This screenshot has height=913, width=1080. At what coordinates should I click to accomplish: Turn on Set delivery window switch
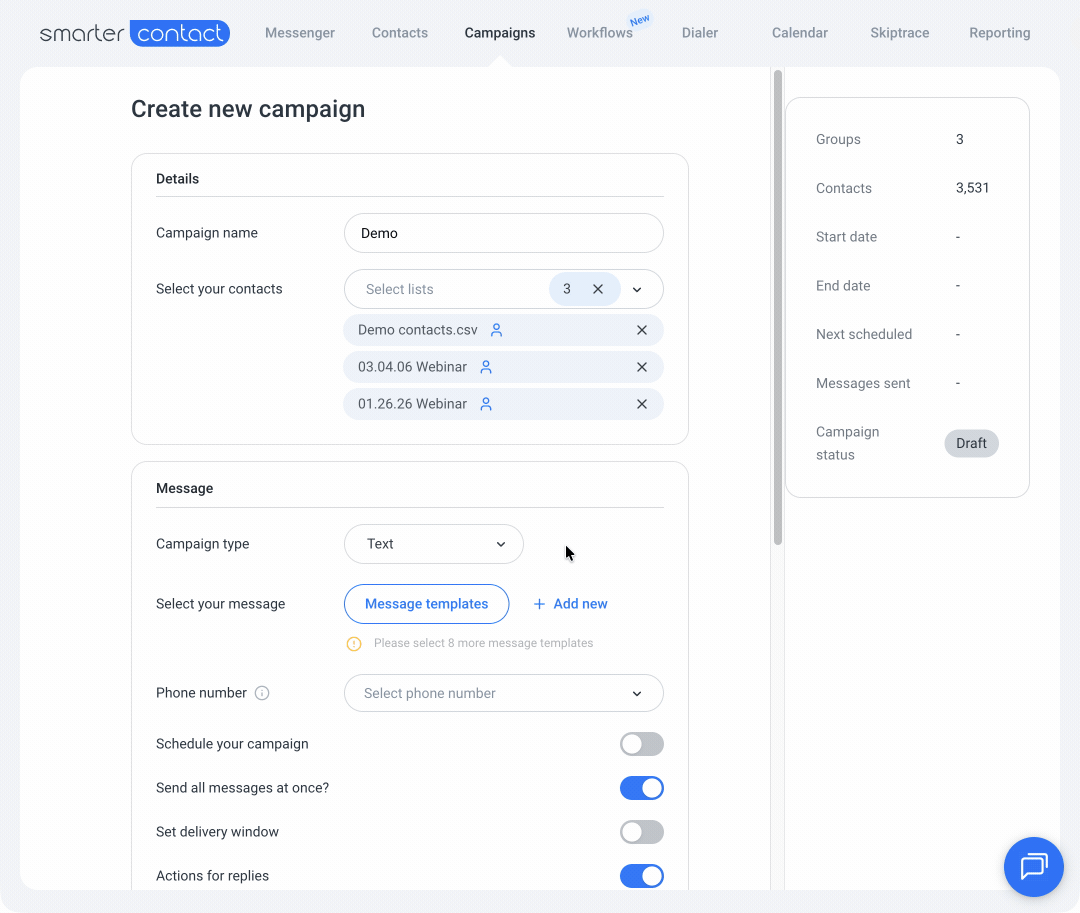point(641,832)
